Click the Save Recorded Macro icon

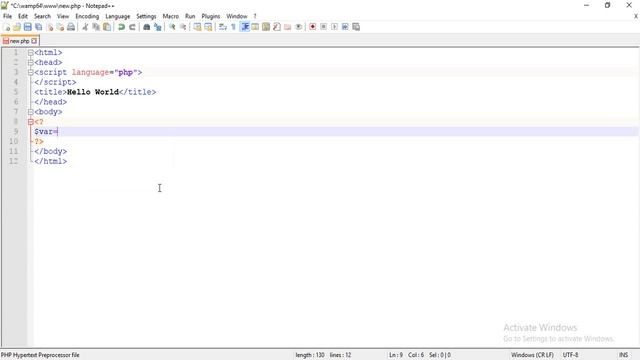[x=356, y=27]
